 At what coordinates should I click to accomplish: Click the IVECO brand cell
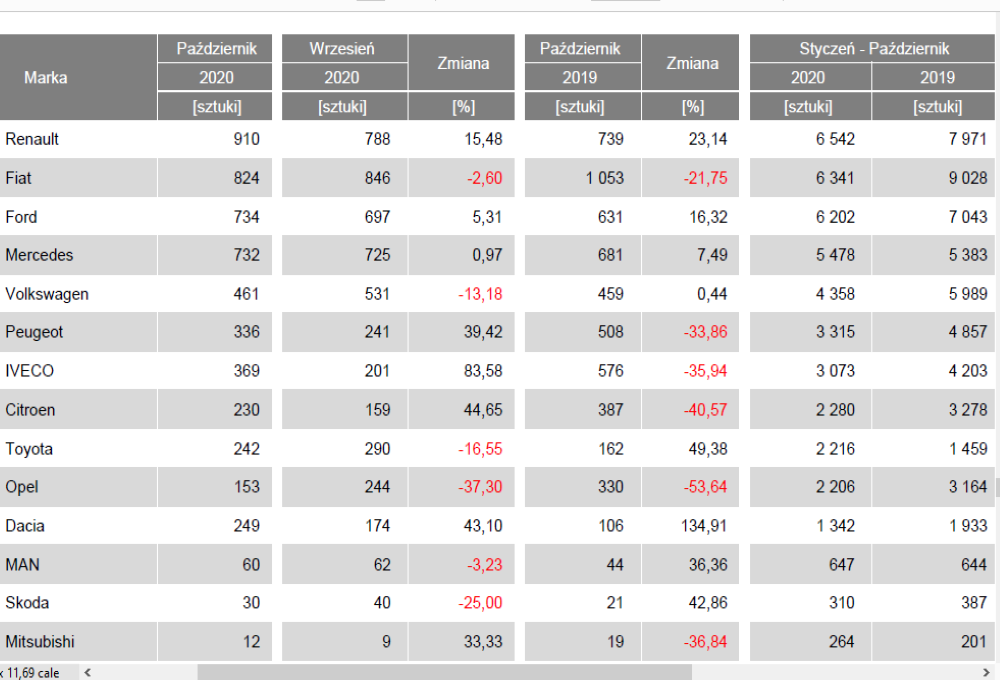tap(30, 371)
